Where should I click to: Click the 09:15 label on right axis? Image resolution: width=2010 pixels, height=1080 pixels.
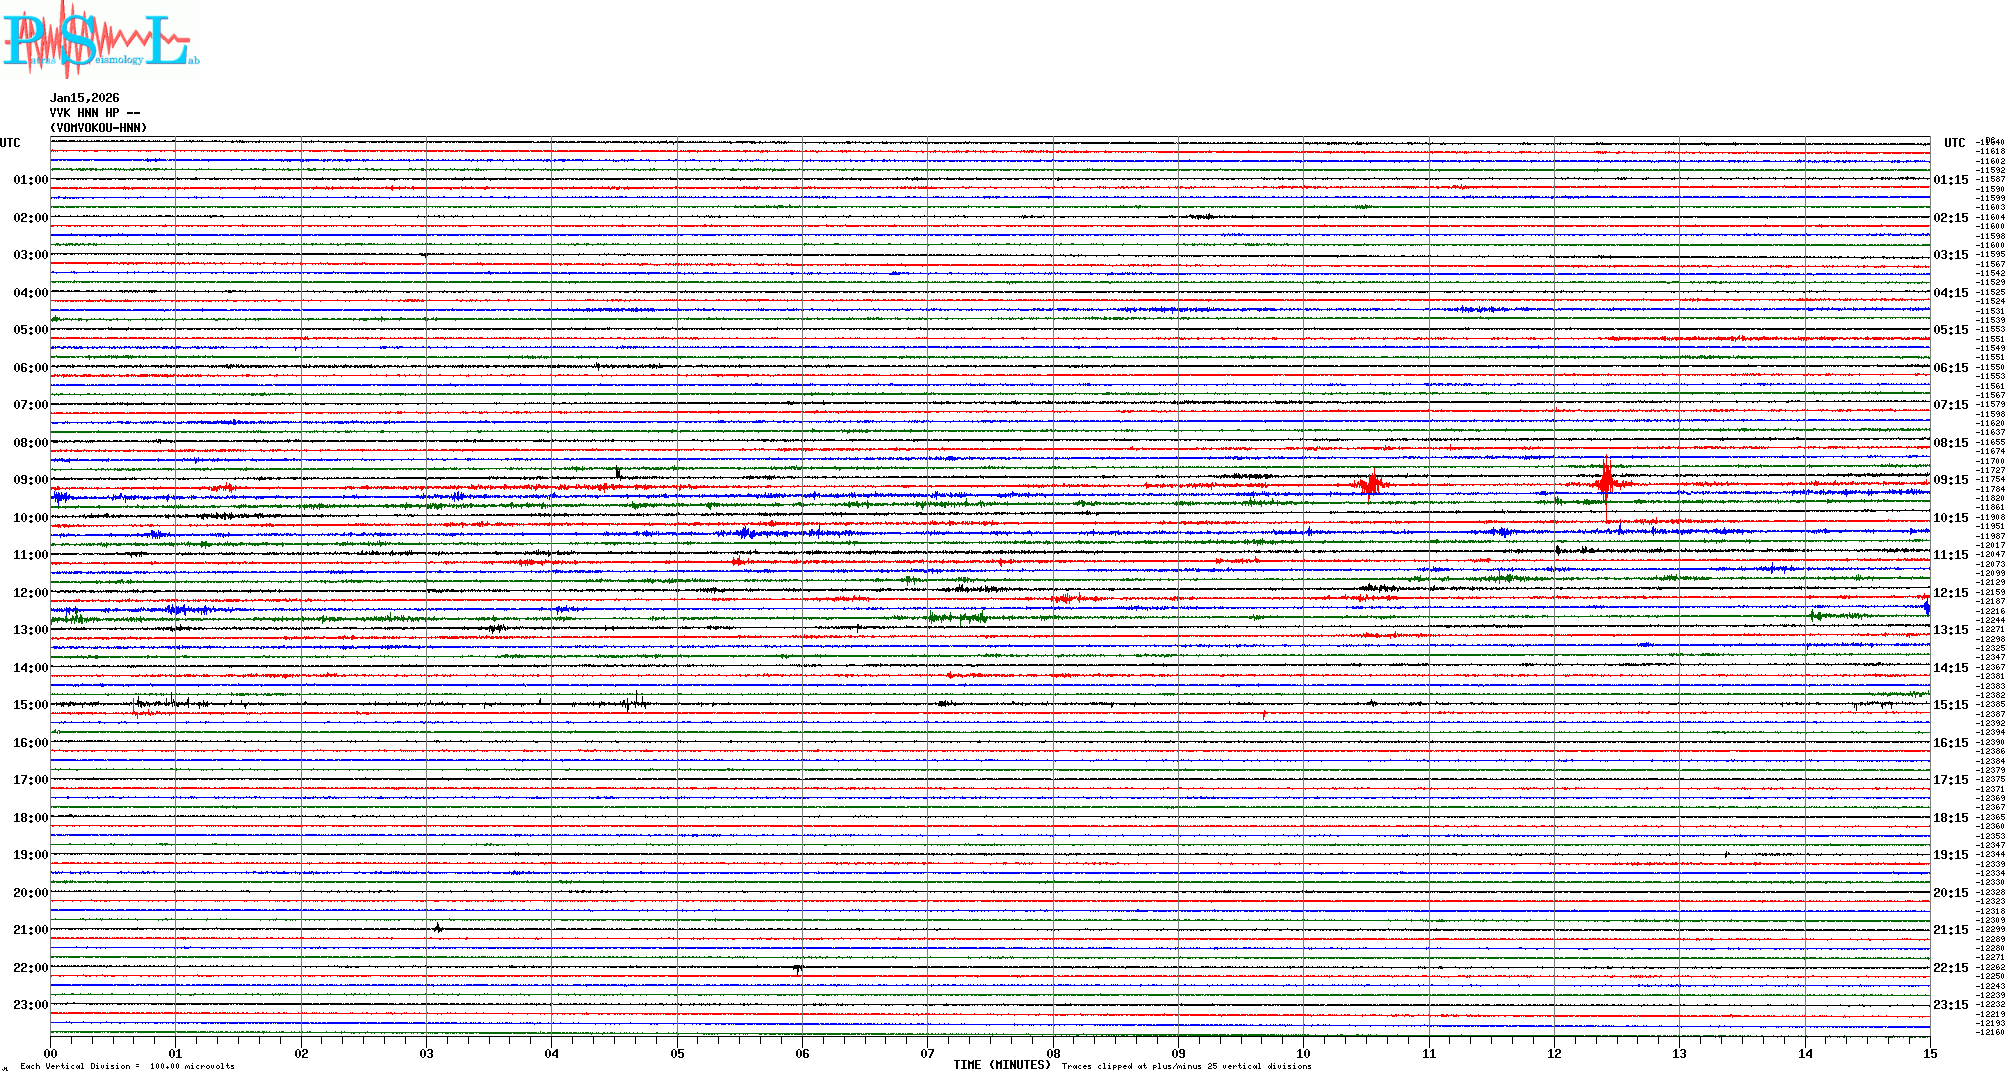tap(1950, 480)
